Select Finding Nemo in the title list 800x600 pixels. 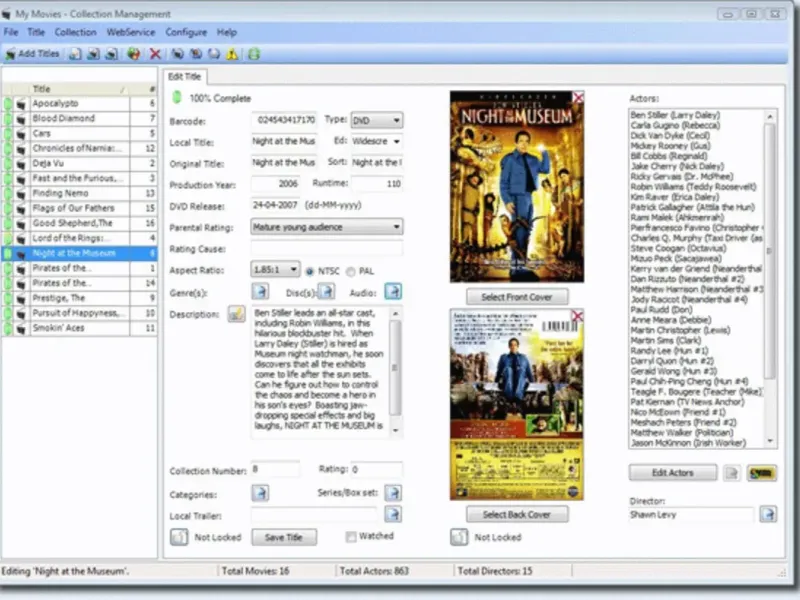click(x=79, y=193)
